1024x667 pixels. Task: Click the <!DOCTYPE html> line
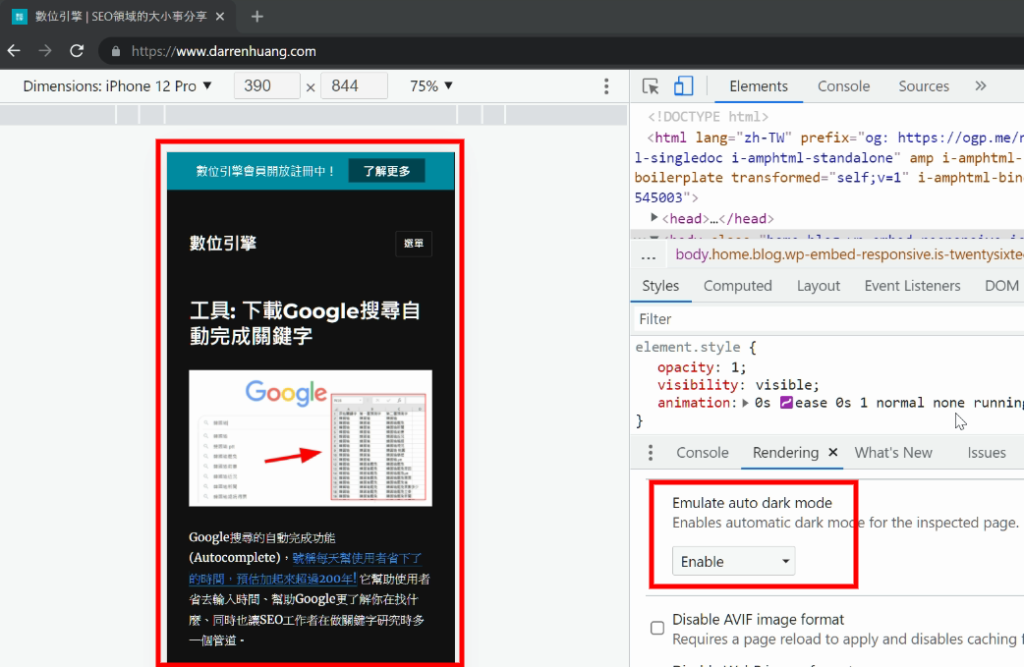click(708, 117)
